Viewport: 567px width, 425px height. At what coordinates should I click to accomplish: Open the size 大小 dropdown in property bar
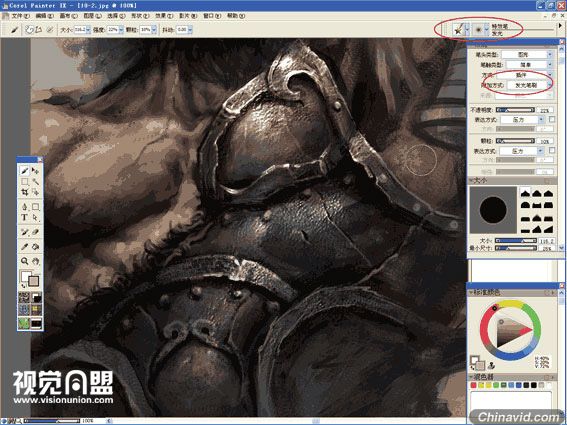88,30
